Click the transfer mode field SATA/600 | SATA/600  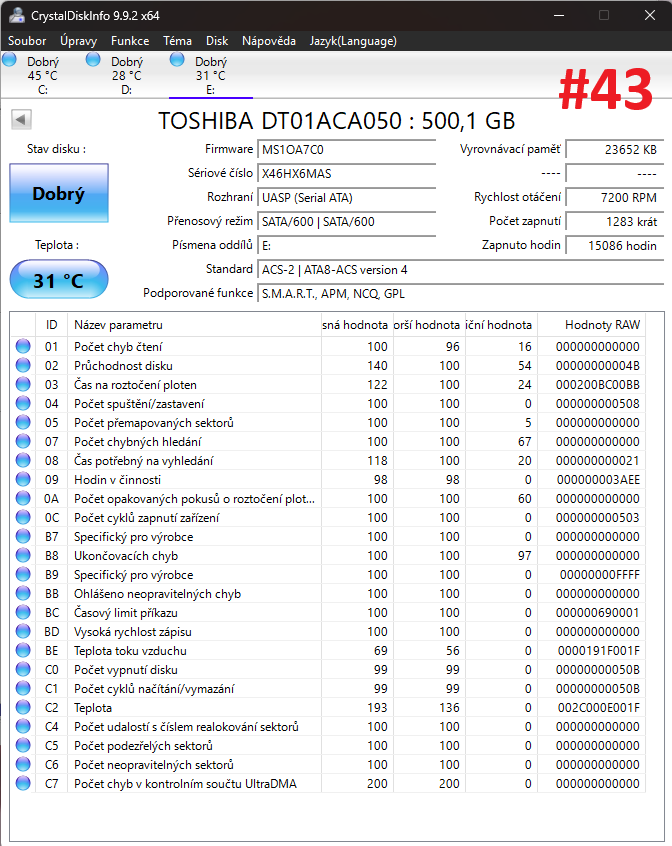[x=346, y=222]
